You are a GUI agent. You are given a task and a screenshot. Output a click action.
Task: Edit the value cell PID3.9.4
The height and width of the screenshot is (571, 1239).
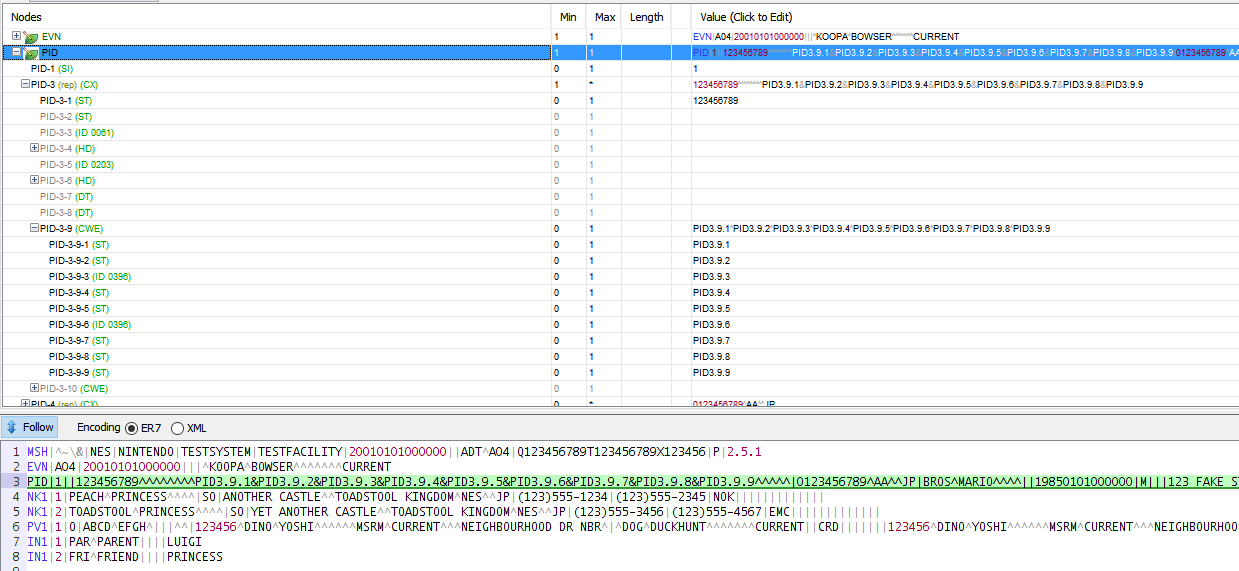[965, 293]
